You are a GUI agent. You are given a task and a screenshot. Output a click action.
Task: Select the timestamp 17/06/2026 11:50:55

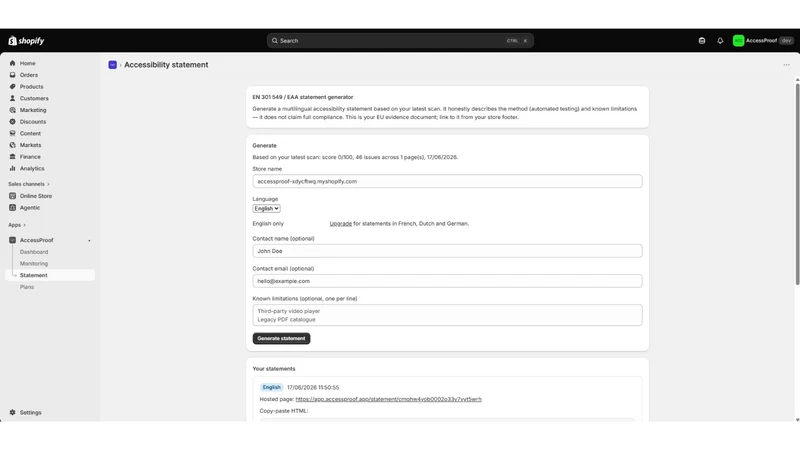point(313,388)
